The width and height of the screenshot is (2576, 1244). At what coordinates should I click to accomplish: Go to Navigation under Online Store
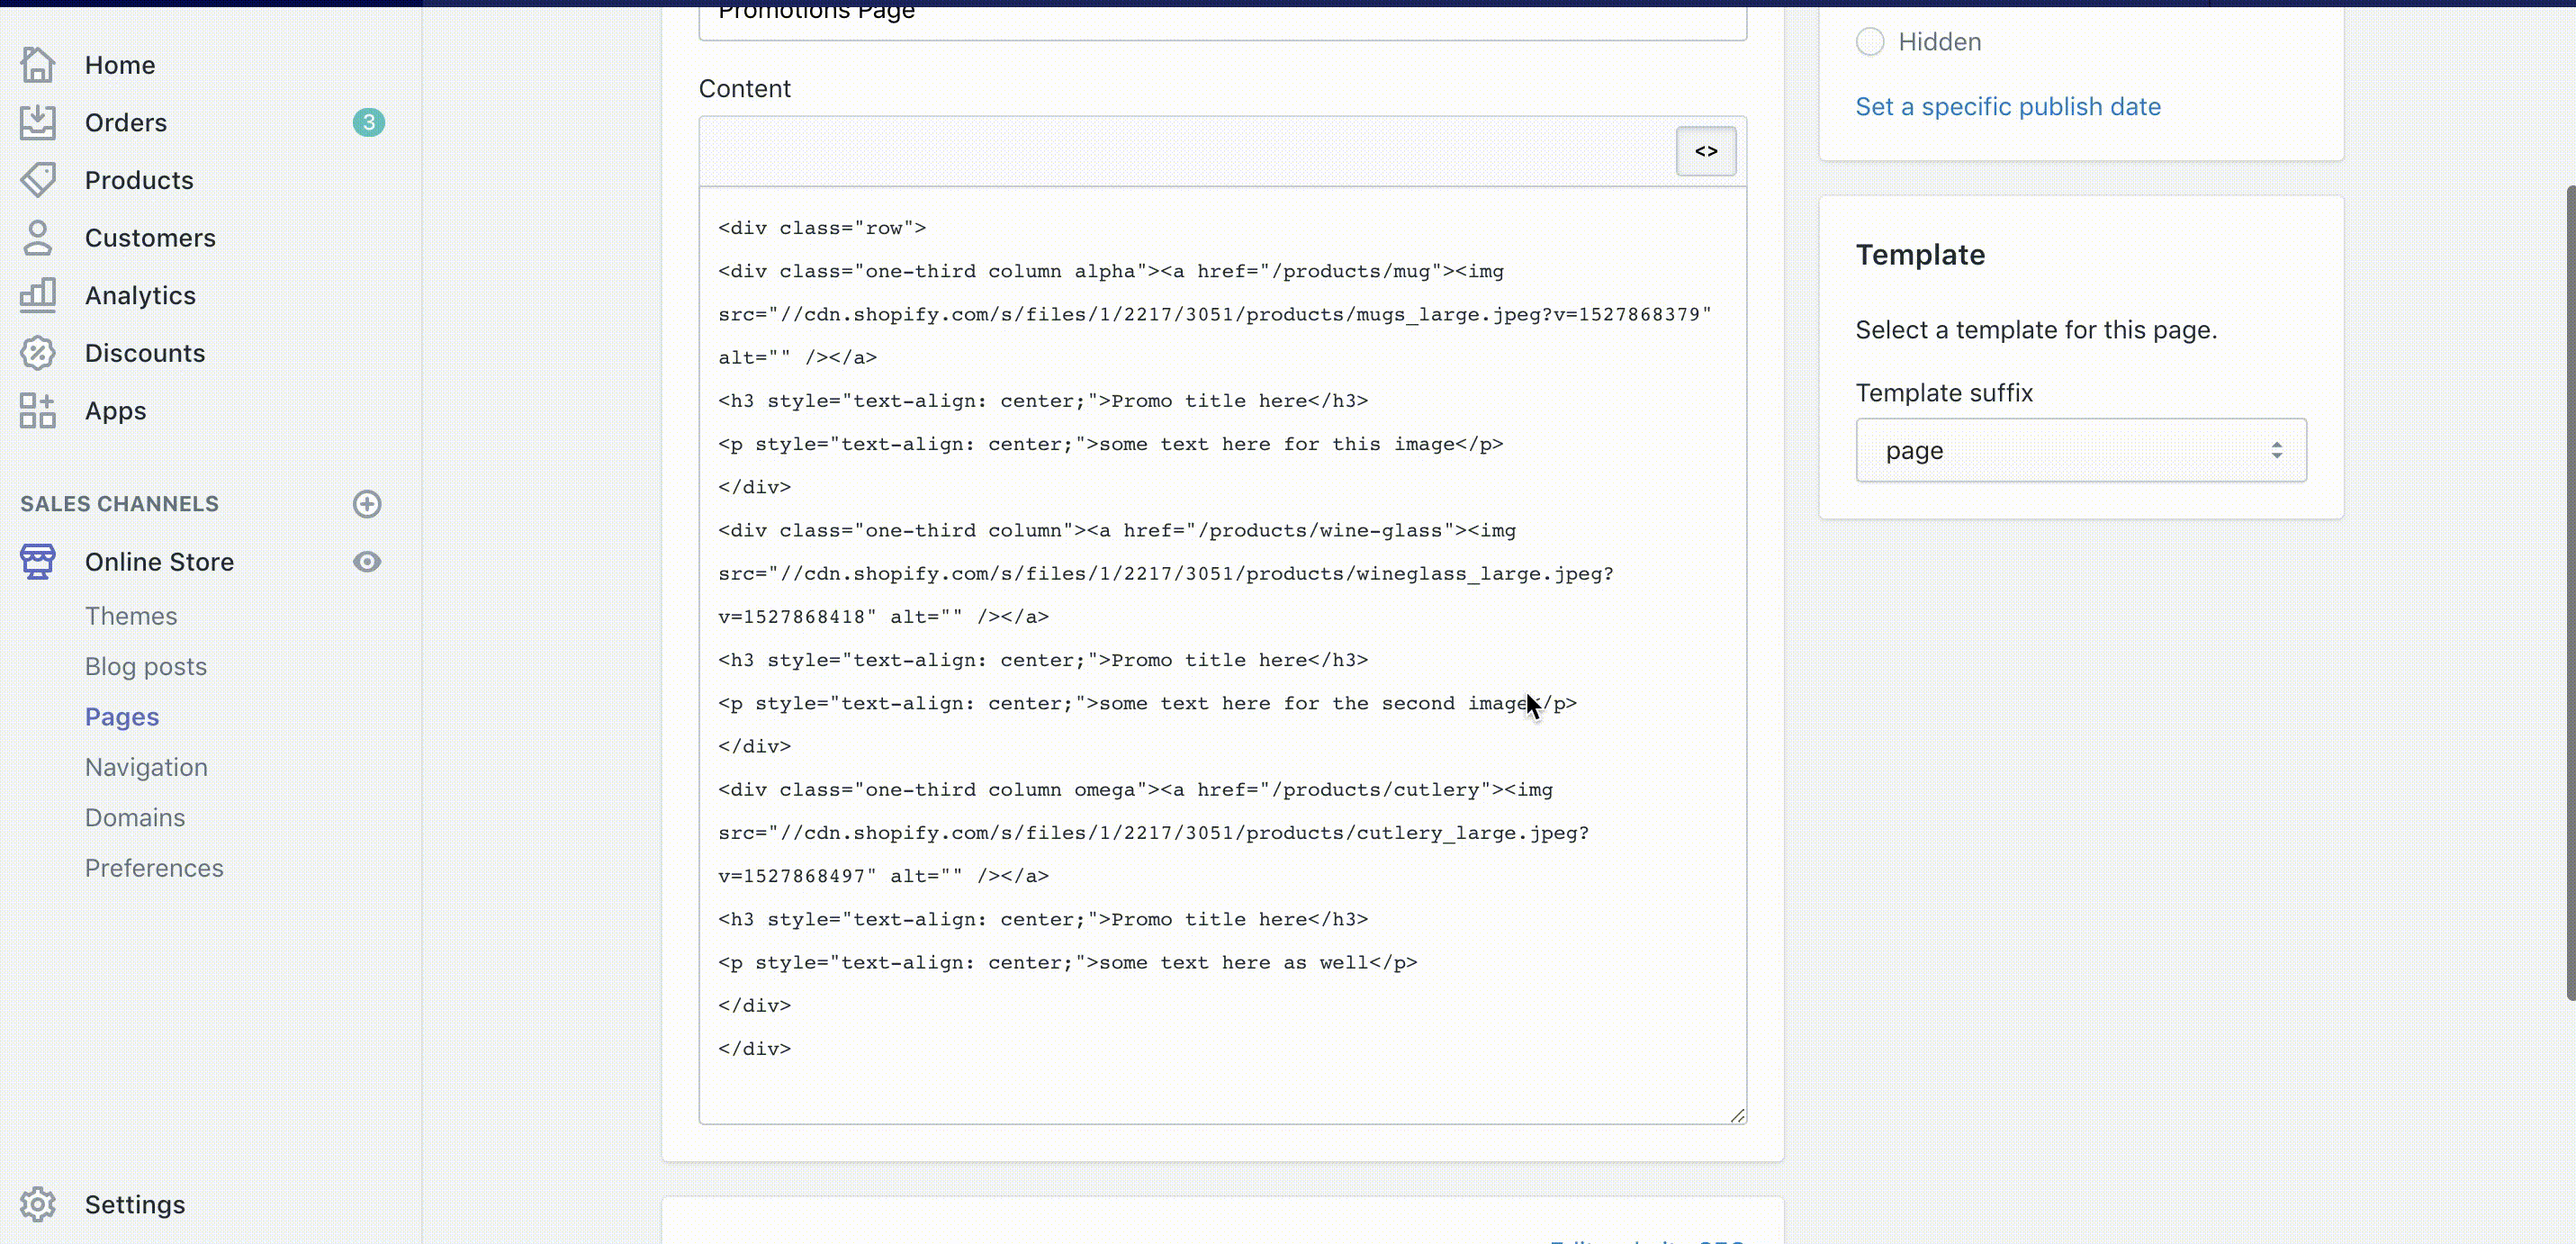[x=146, y=767]
